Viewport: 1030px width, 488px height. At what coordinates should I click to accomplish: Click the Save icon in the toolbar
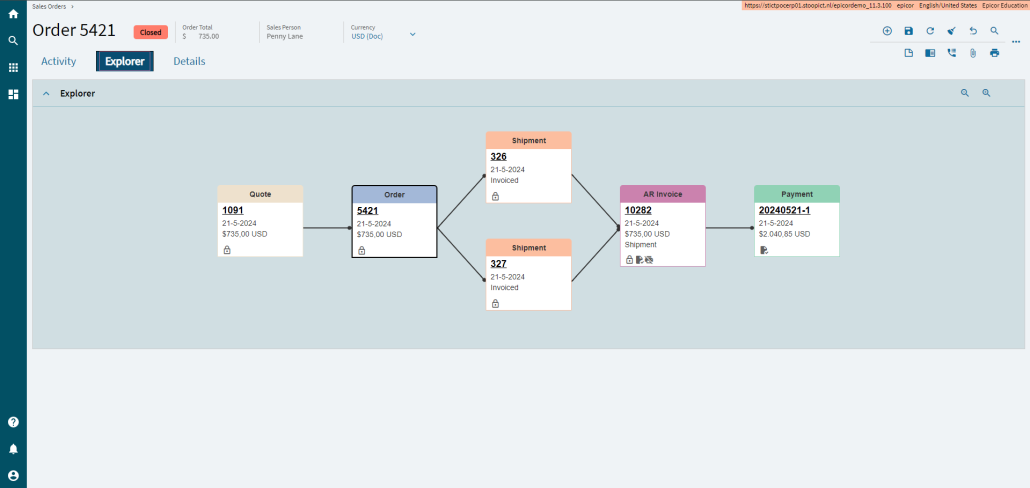(x=909, y=31)
